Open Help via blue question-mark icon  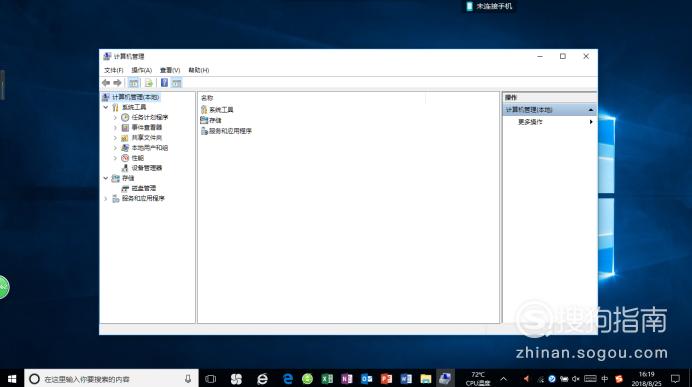(x=164, y=83)
